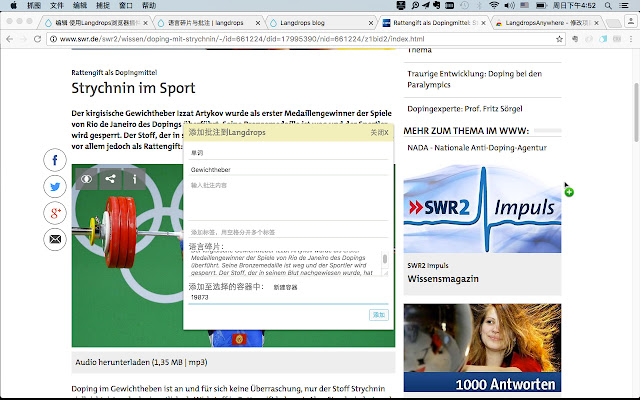Bookmark the page with the star icon

(559, 39)
